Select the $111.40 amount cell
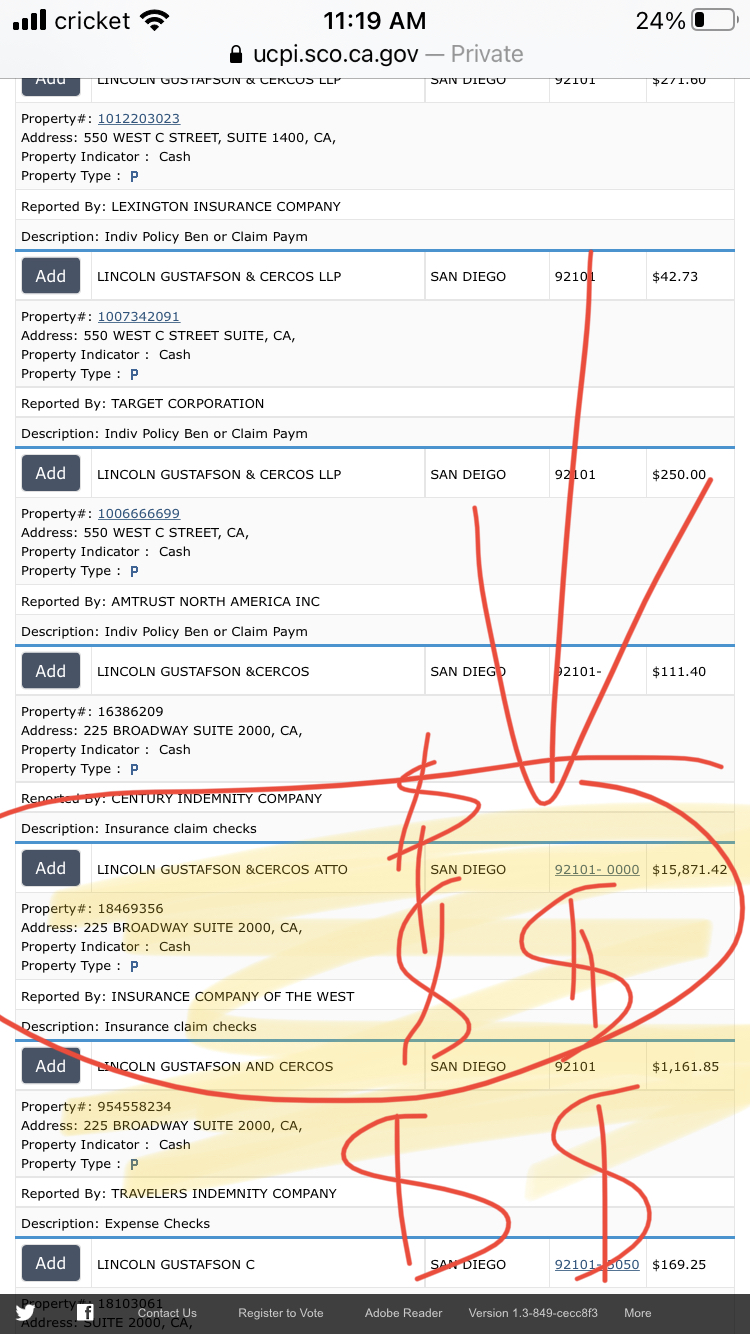The height and width of the screenshot is (1334, 750). (x=691, y=672)
